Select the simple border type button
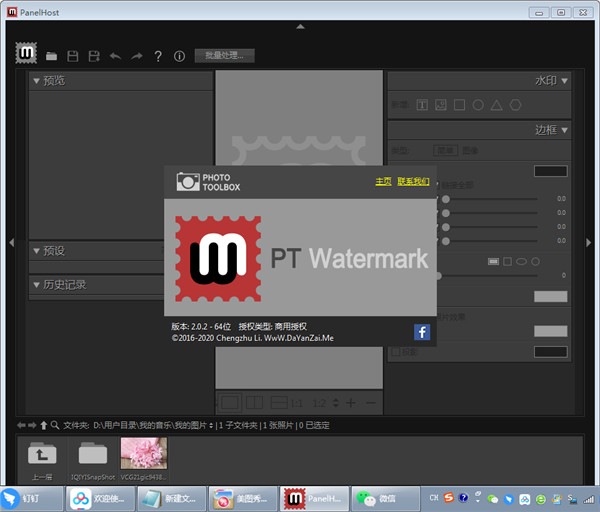 pos(445,150)
